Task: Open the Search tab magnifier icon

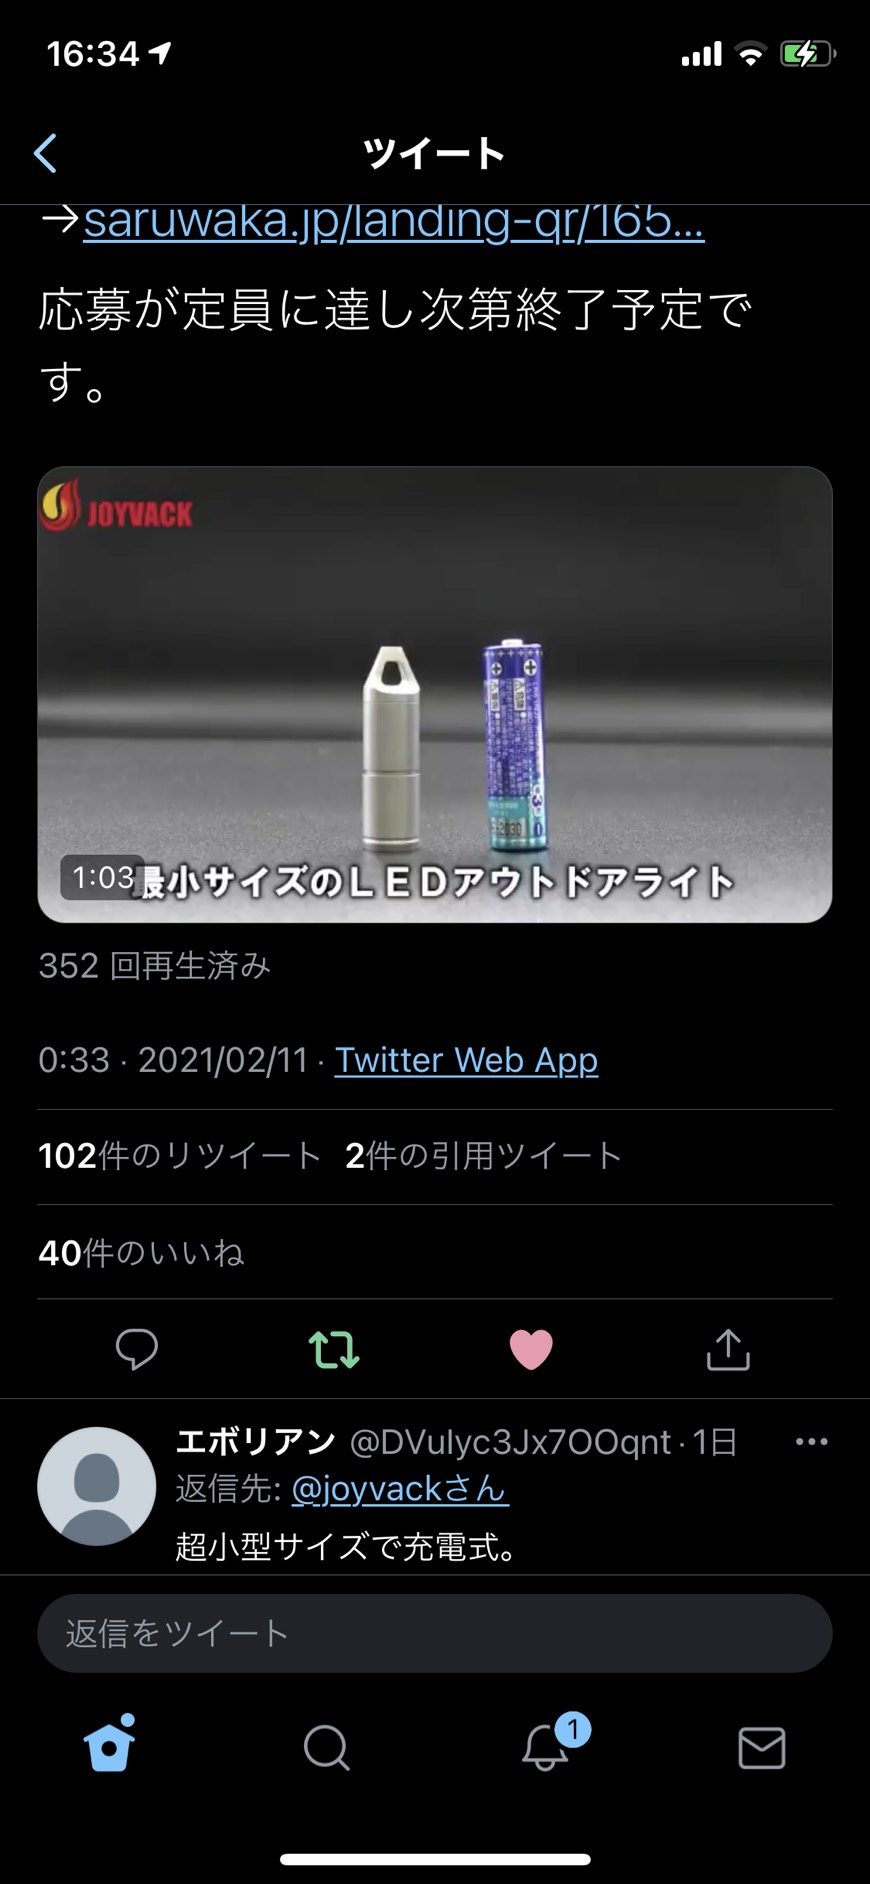Action: click(x=327, y=1748)
